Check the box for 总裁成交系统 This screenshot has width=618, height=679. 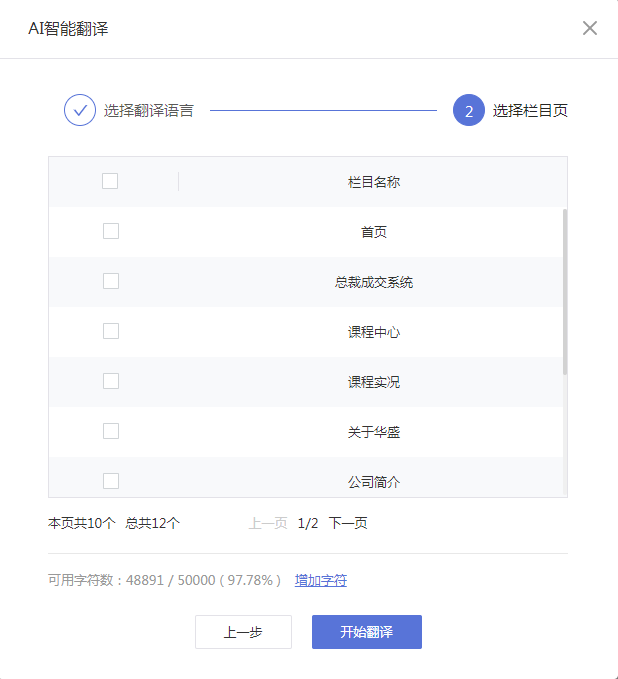[111, 281]
